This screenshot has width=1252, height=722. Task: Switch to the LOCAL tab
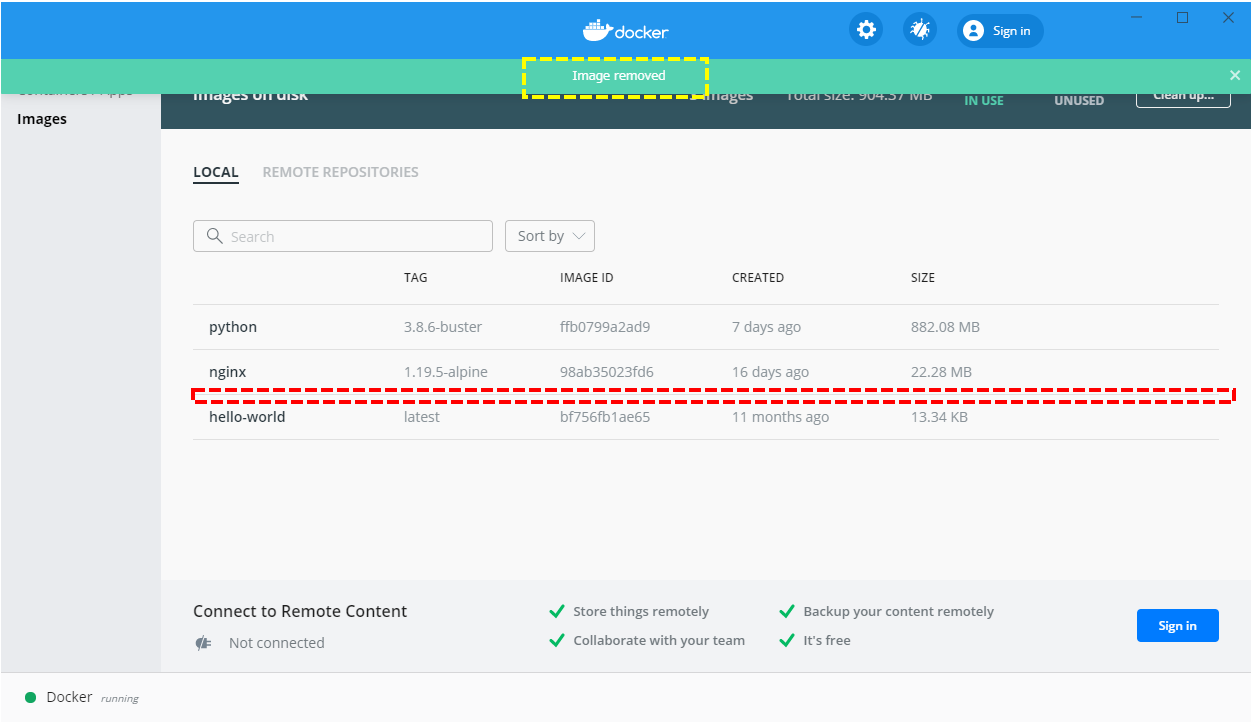click(216, 172)
